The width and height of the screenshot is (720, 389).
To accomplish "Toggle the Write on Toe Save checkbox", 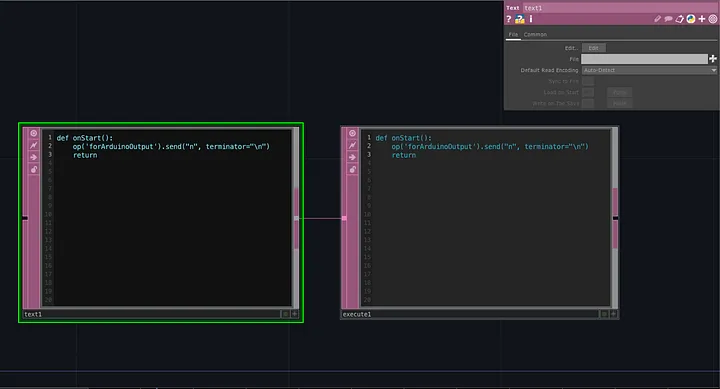I will point(588,103).
